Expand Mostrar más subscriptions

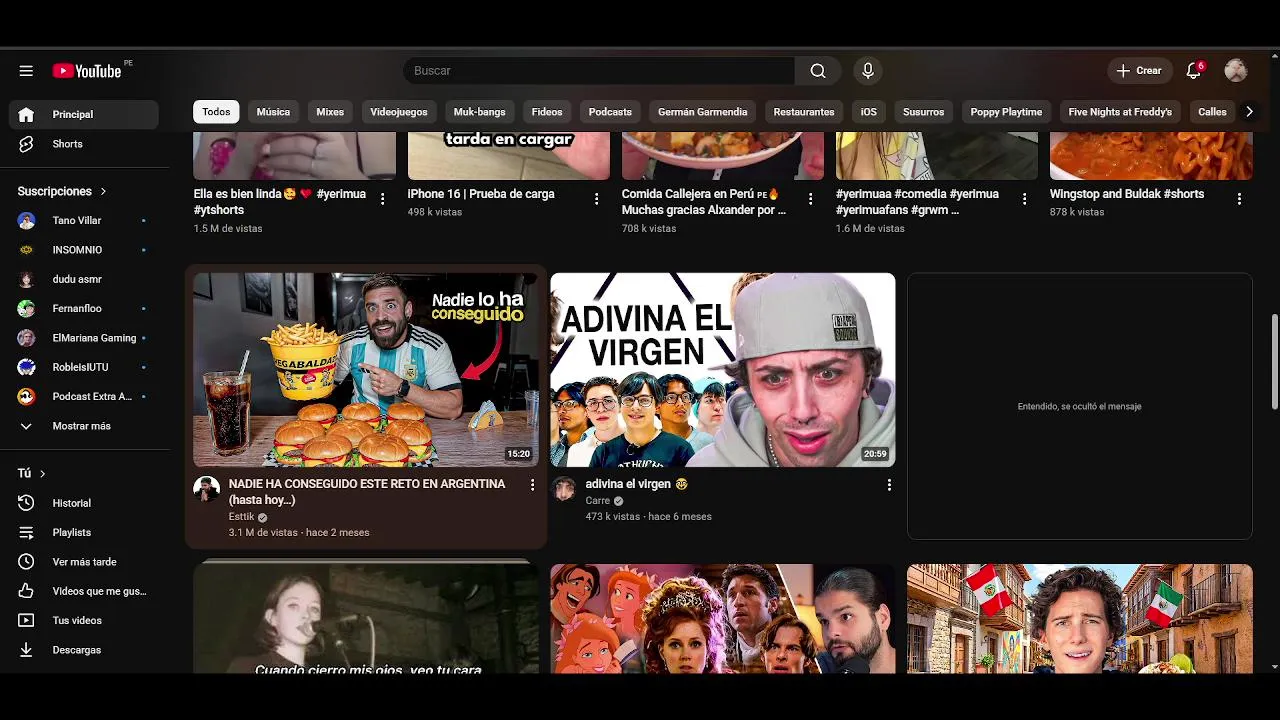(84, 426)
